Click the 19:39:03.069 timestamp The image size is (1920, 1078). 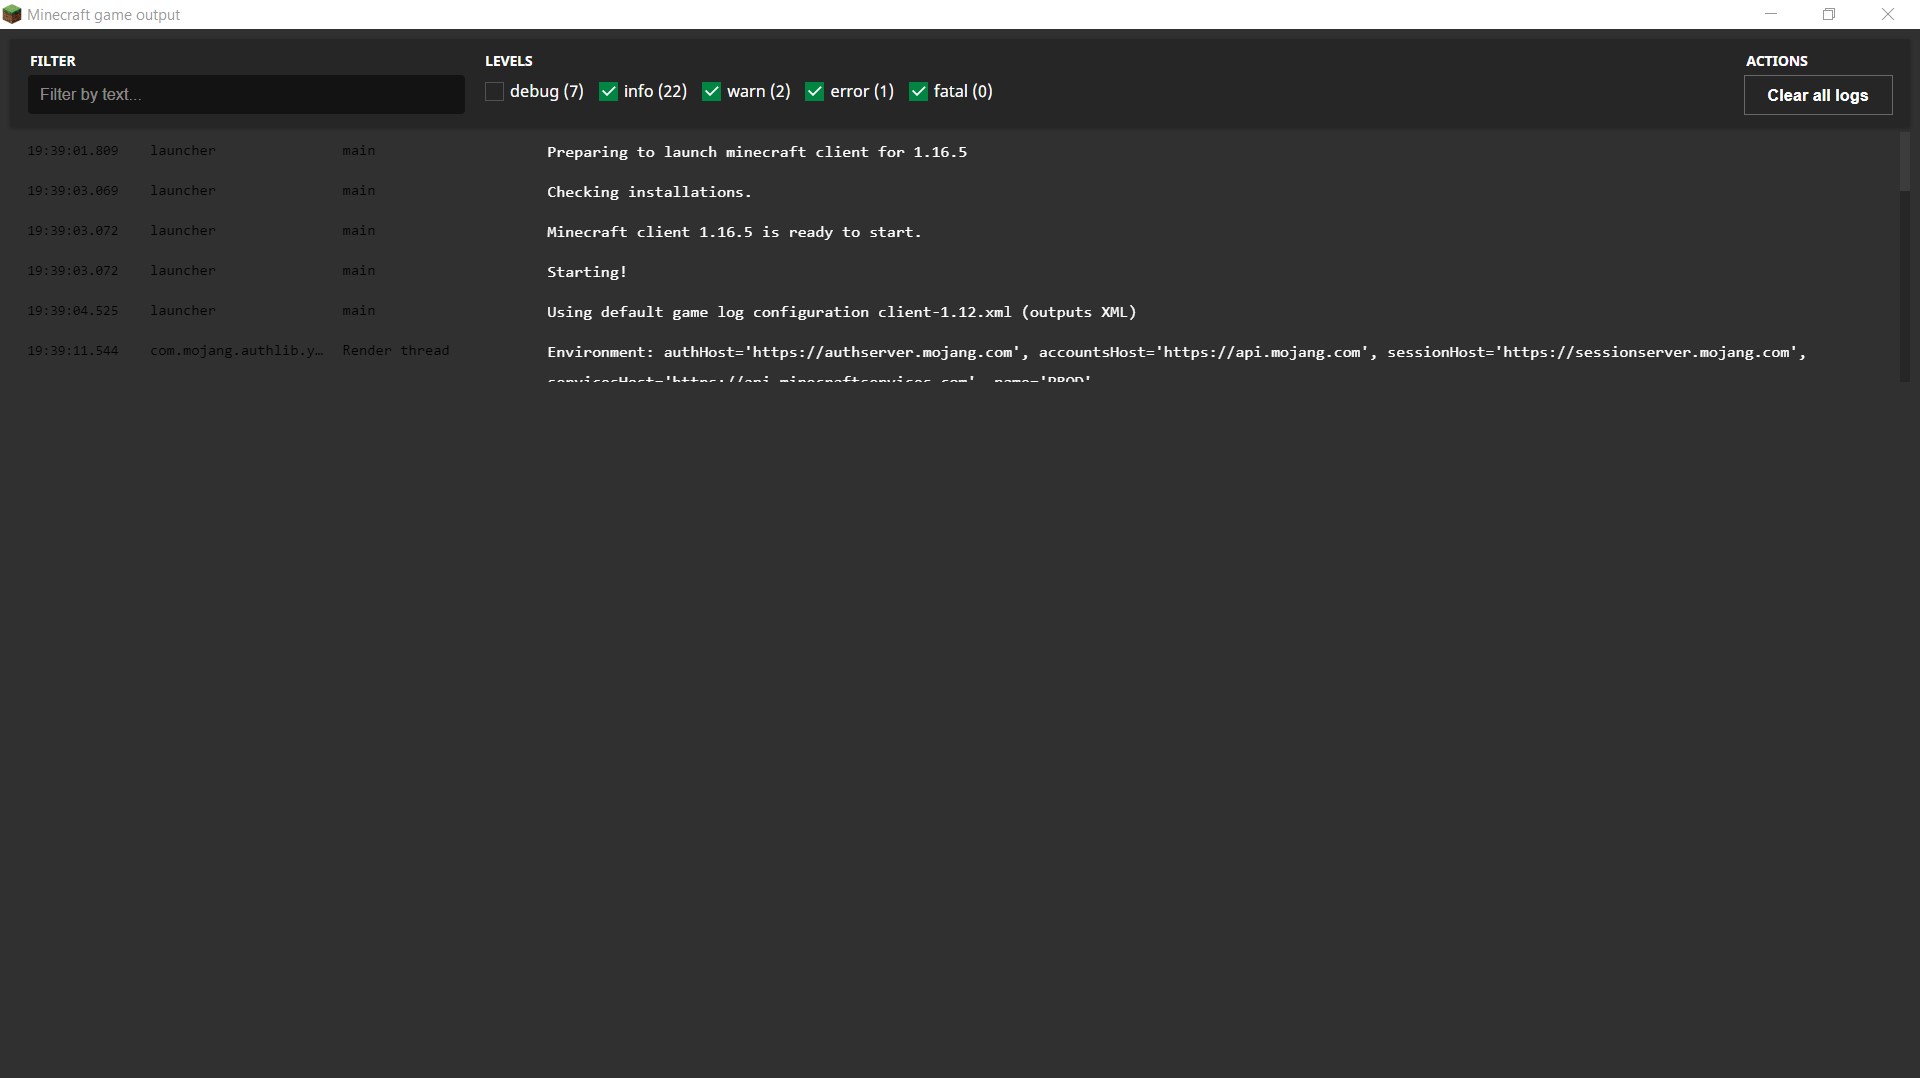(73, 191)
